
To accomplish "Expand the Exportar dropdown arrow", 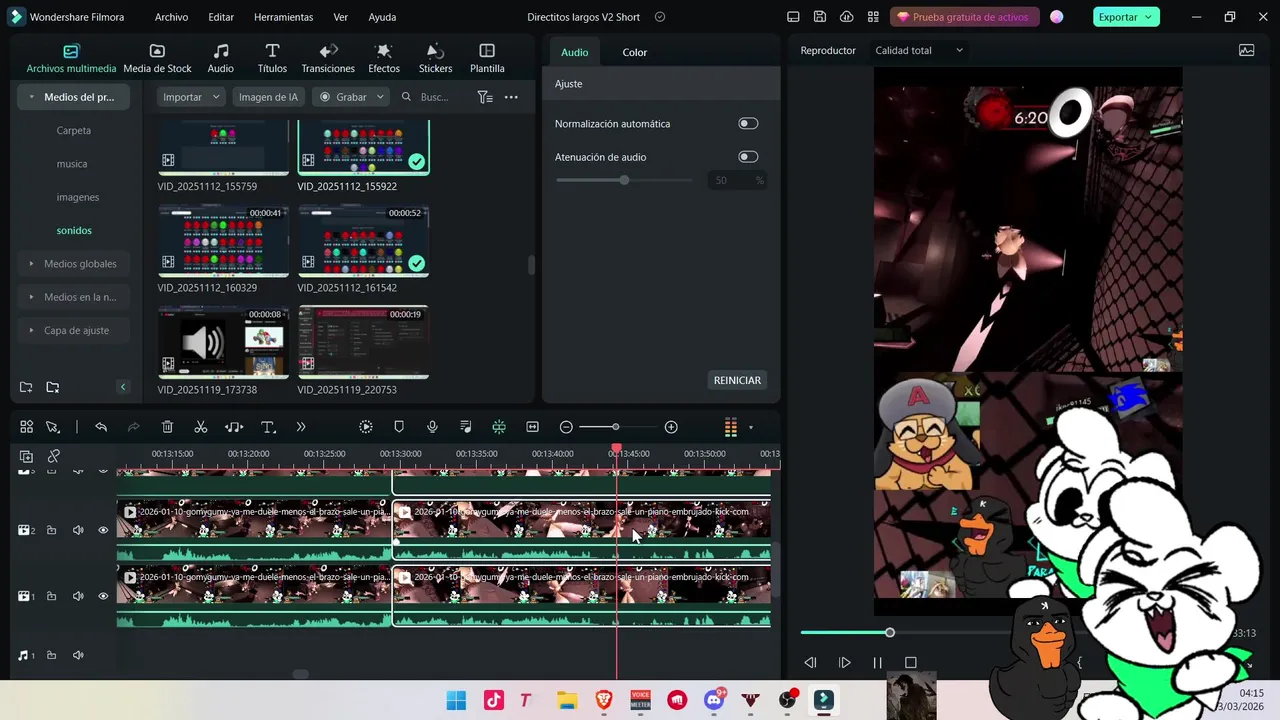I will click(x=1149, y=17).
